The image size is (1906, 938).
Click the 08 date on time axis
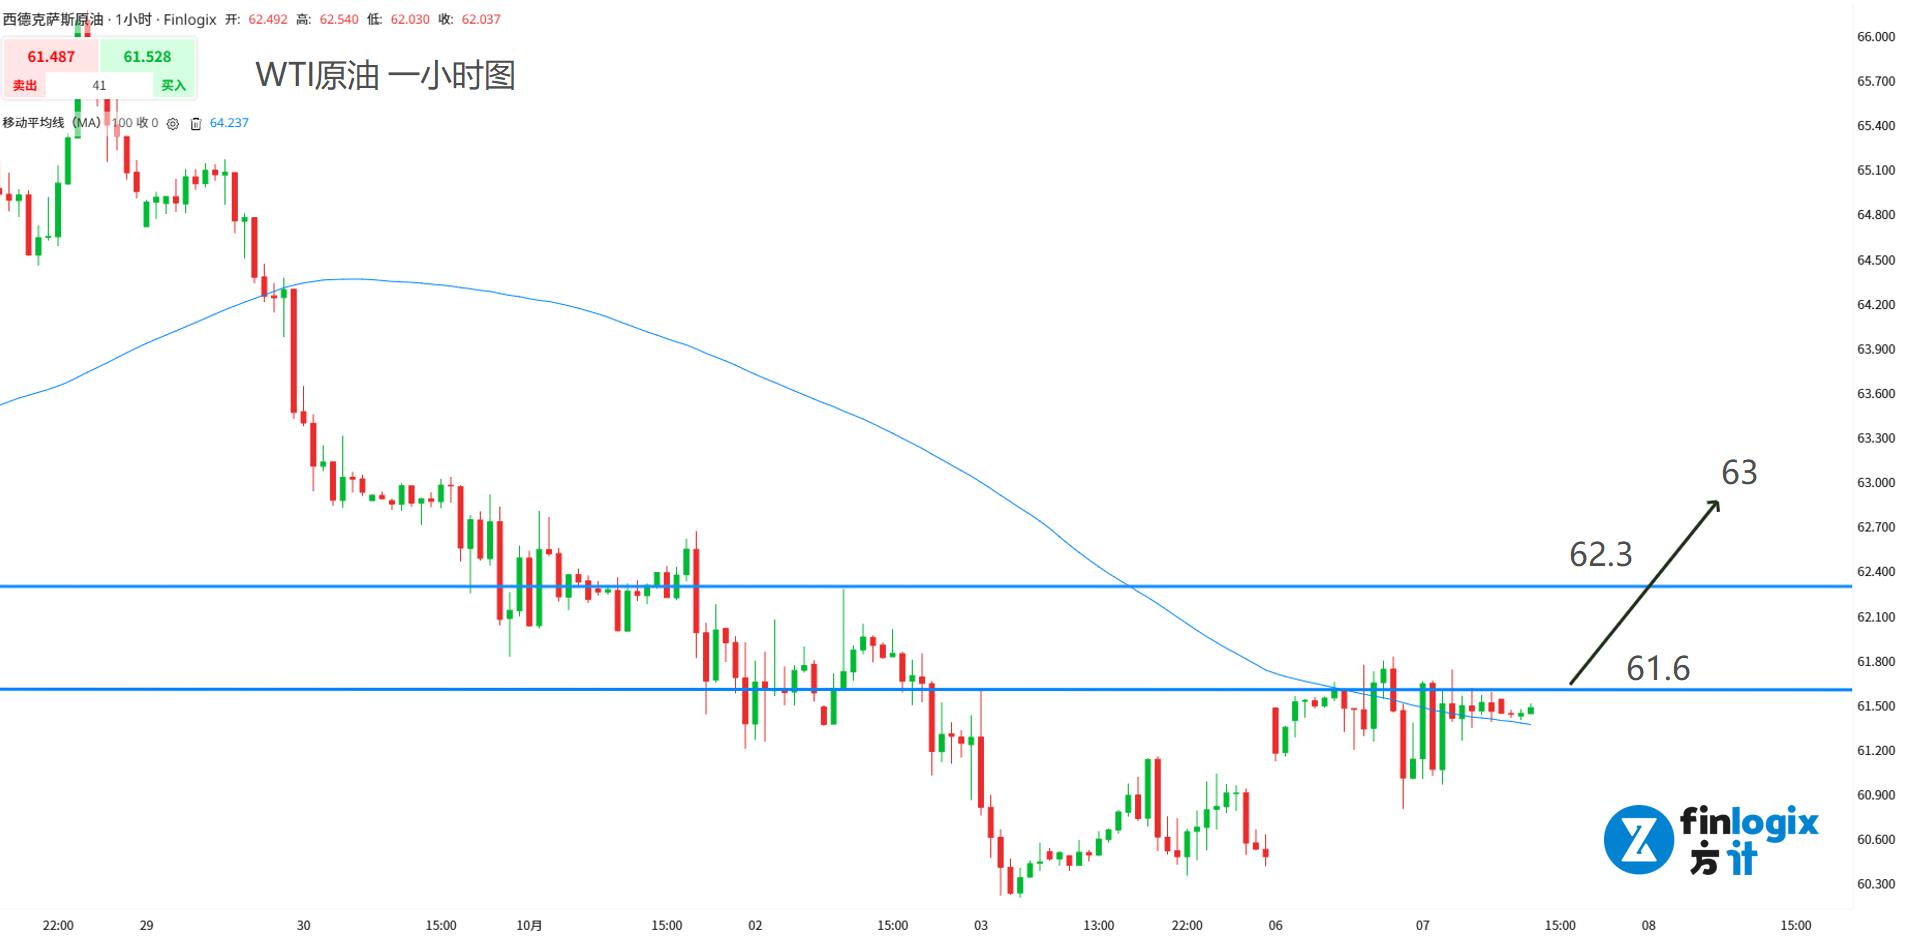click(1648, 925)
